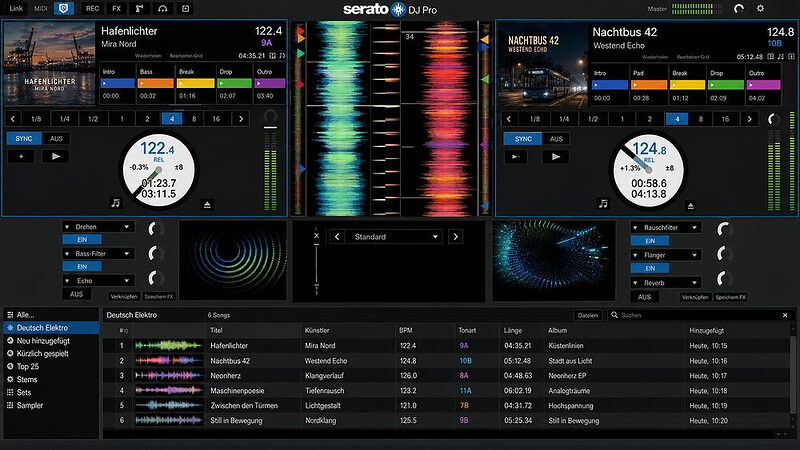Select loop length 8 on left deck

click(x=194, y=119)
